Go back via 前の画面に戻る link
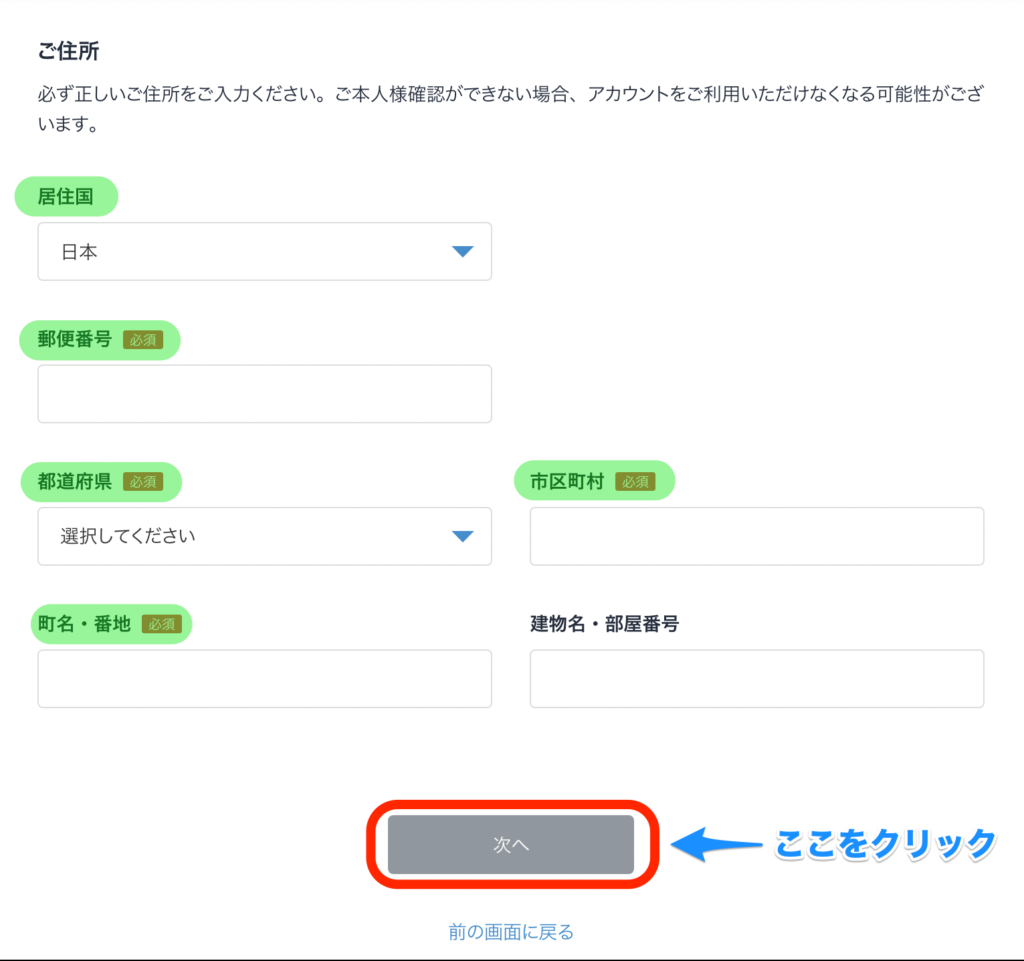The image size is (1024, 961). coord(511,932)
